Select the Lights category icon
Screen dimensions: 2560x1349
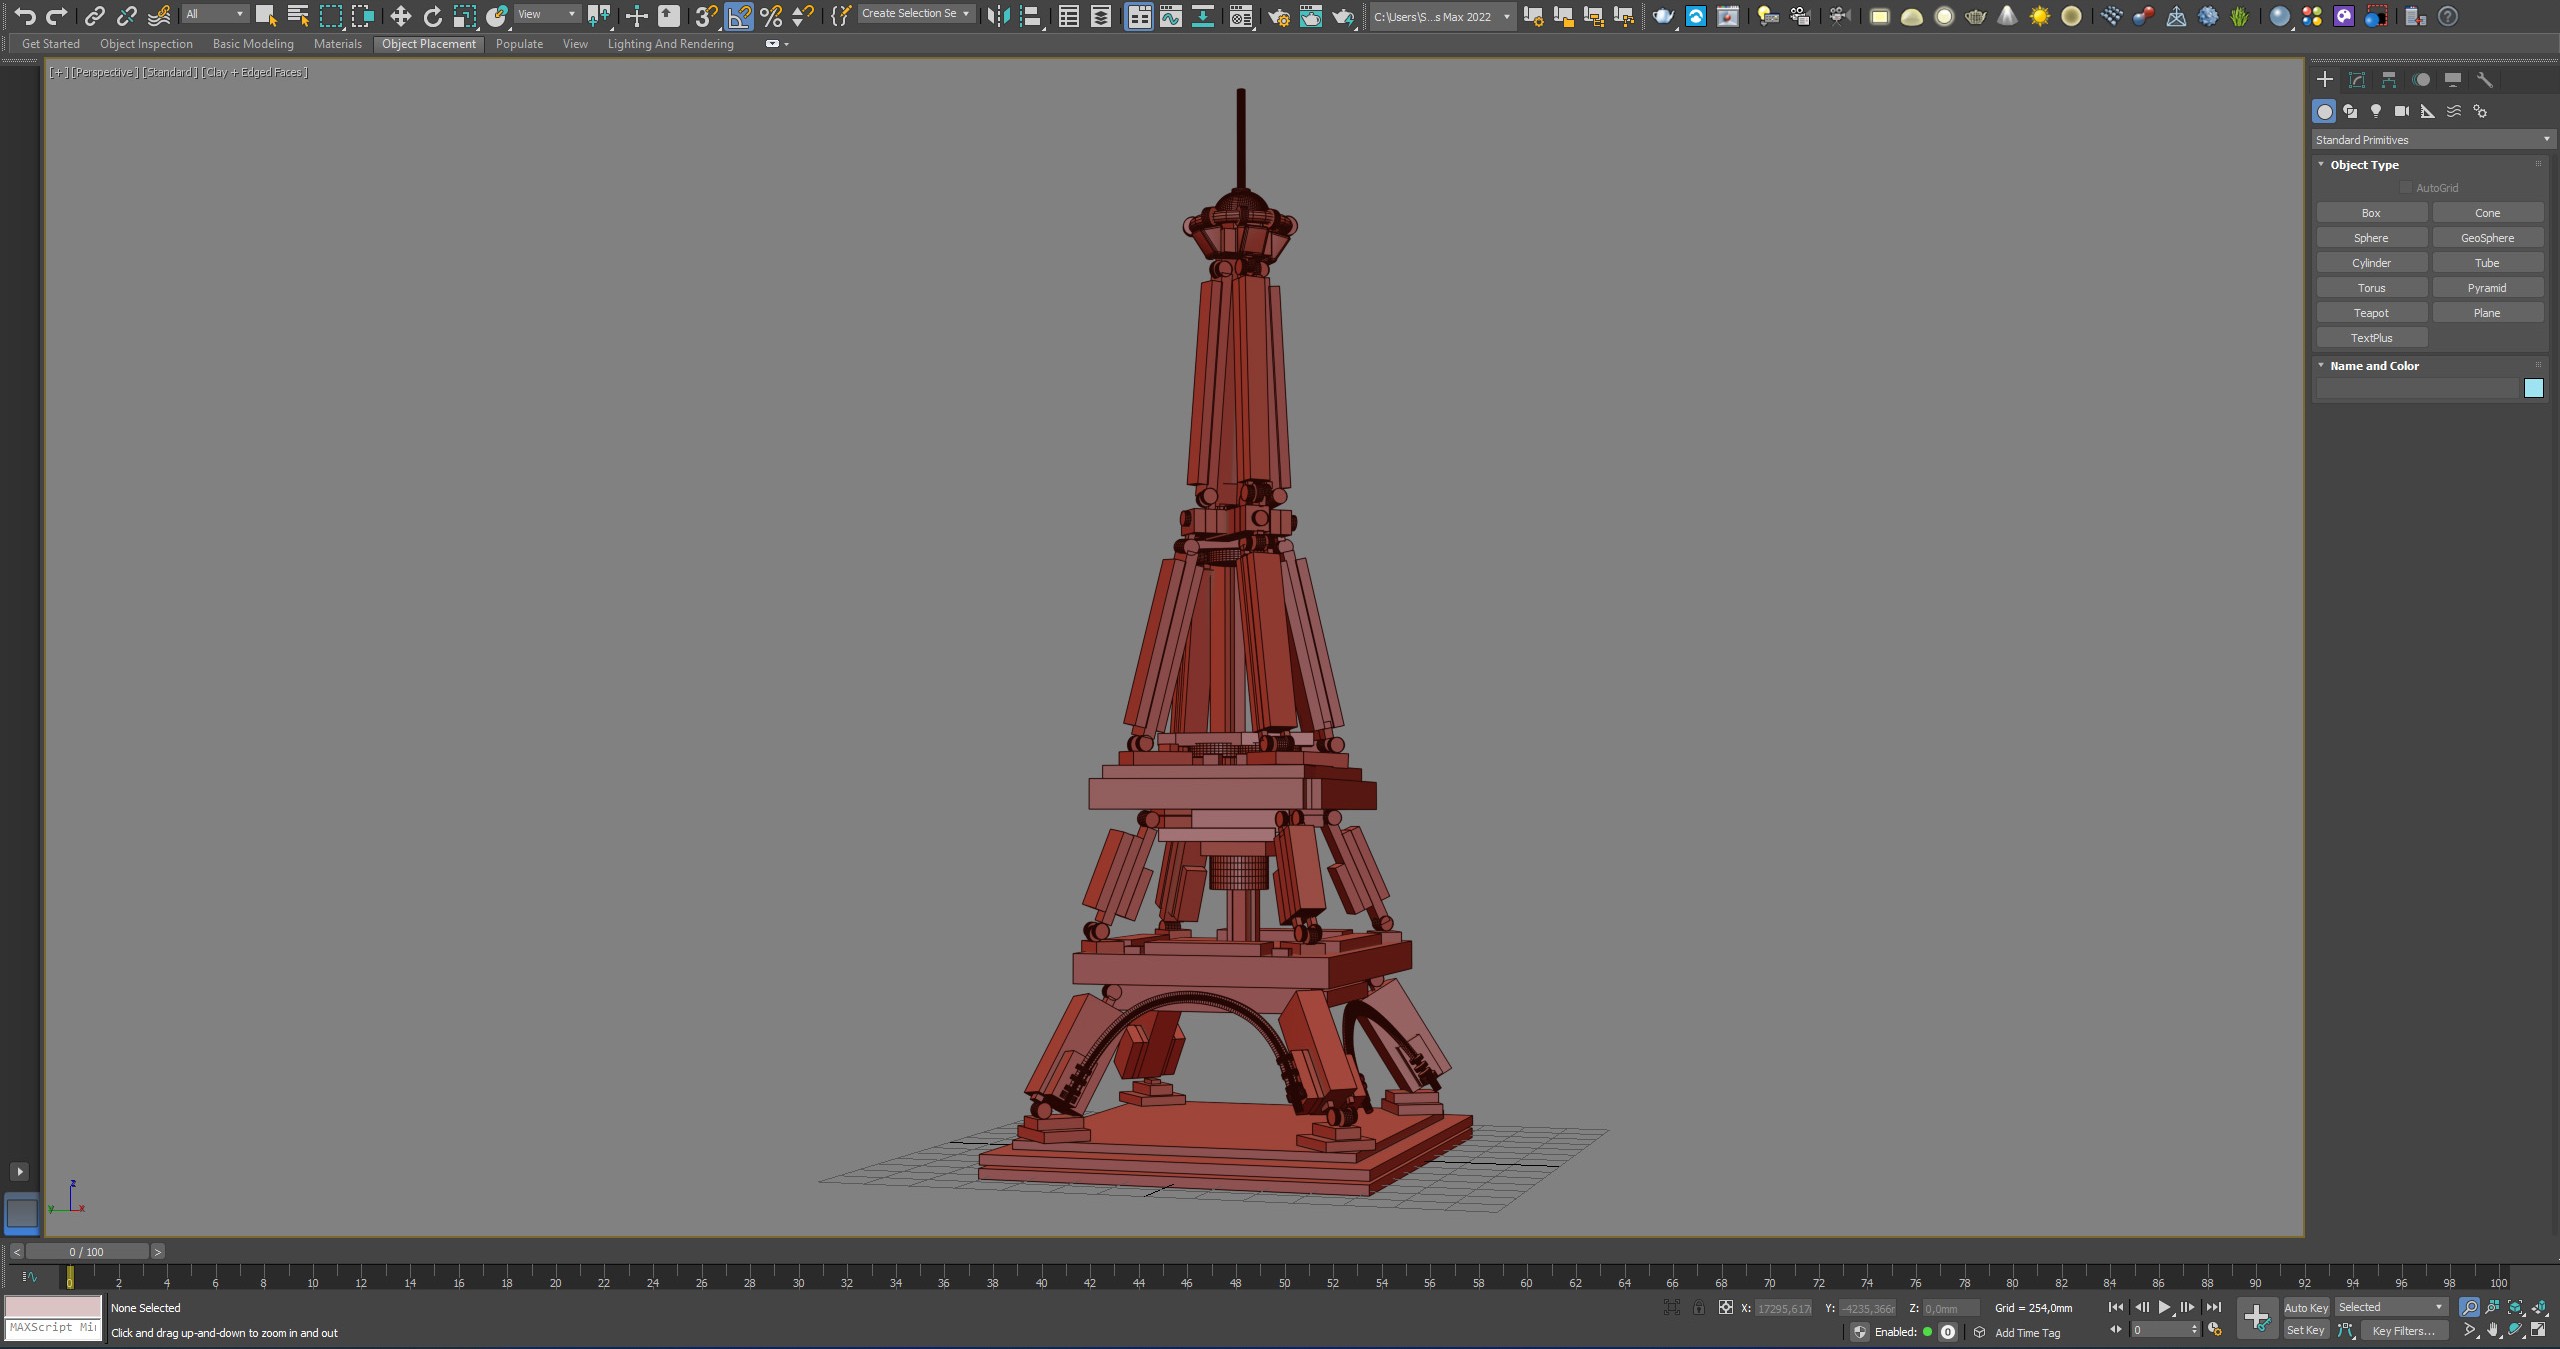pos(2376,111)
